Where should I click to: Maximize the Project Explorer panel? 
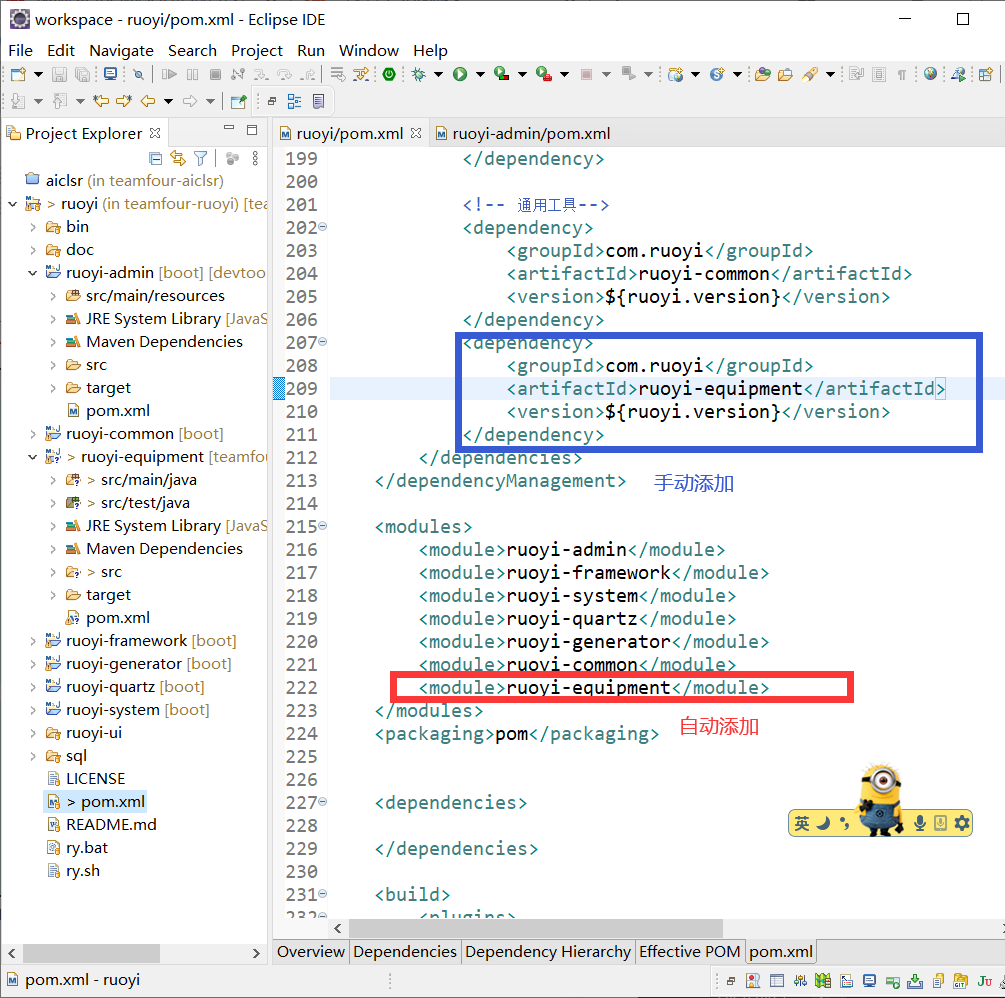[x=252, y=130]
